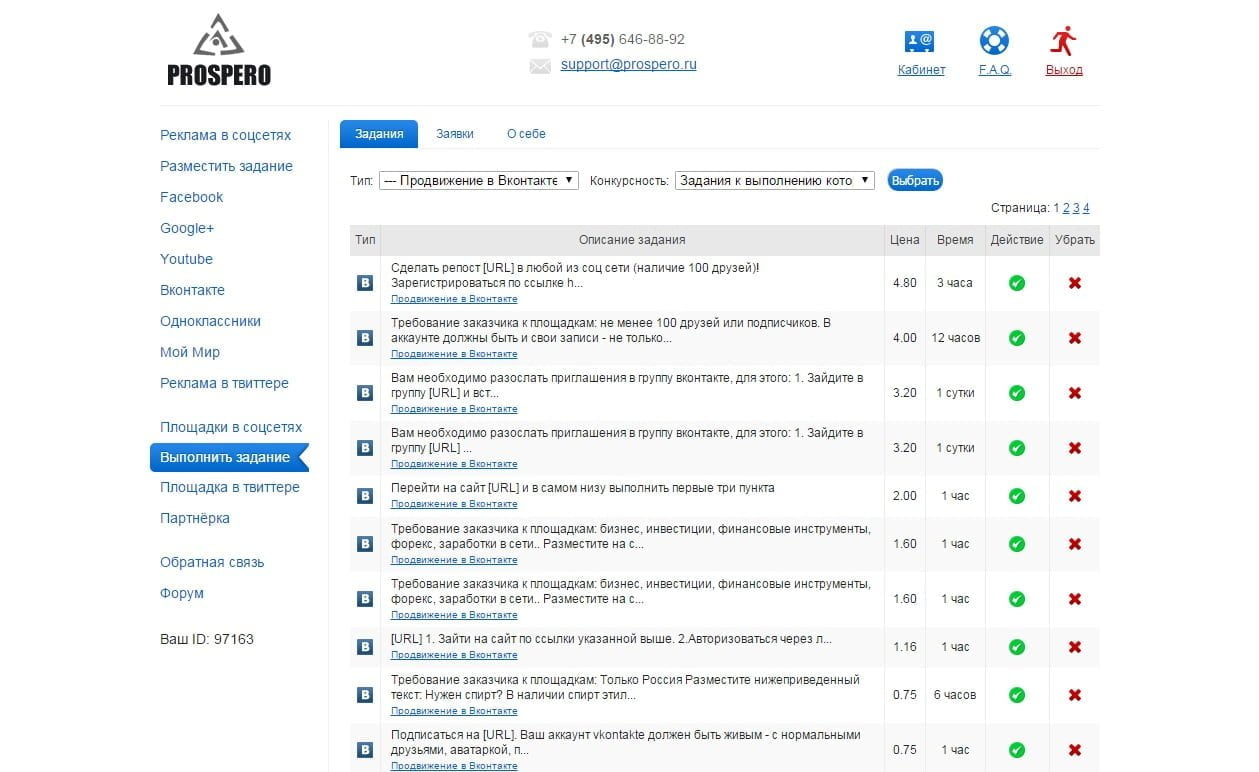
Task: Open Youtube in sidebar
Action: (x=187, y=259)
